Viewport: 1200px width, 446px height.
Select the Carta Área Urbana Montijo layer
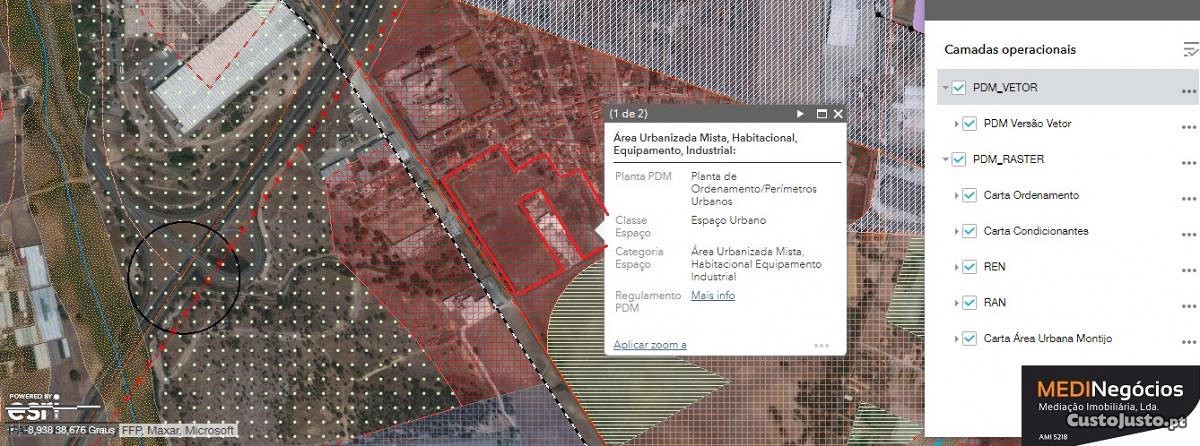pyautogui.click(x=1047, y=339)
